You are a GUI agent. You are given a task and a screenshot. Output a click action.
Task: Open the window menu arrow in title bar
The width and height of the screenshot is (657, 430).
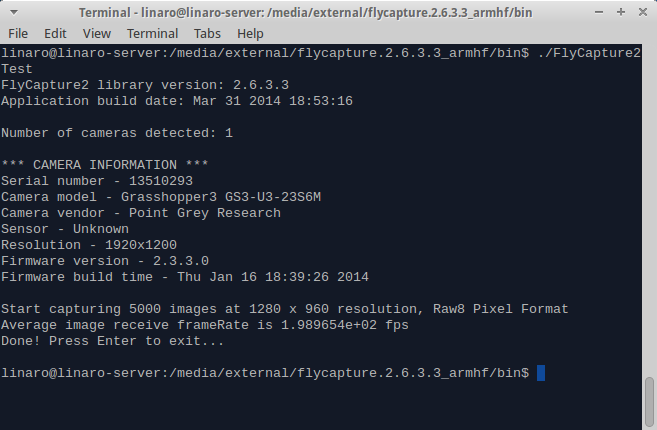14,13
